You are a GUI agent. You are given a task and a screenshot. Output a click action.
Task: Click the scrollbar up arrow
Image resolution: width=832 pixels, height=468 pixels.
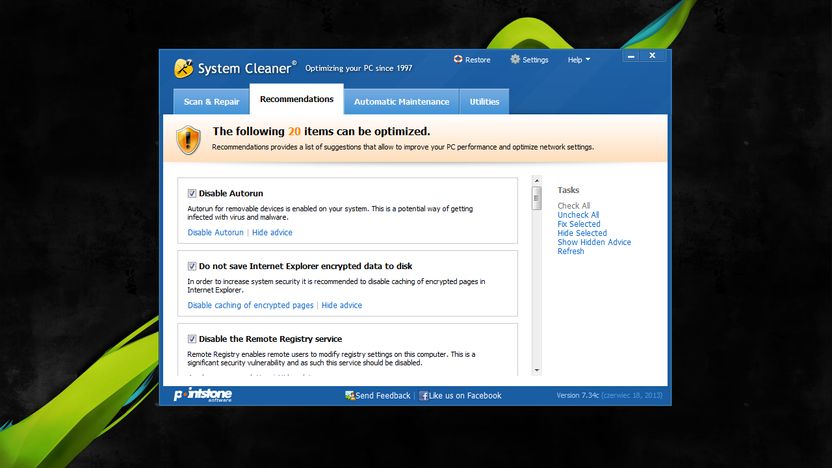coord(536,181)
